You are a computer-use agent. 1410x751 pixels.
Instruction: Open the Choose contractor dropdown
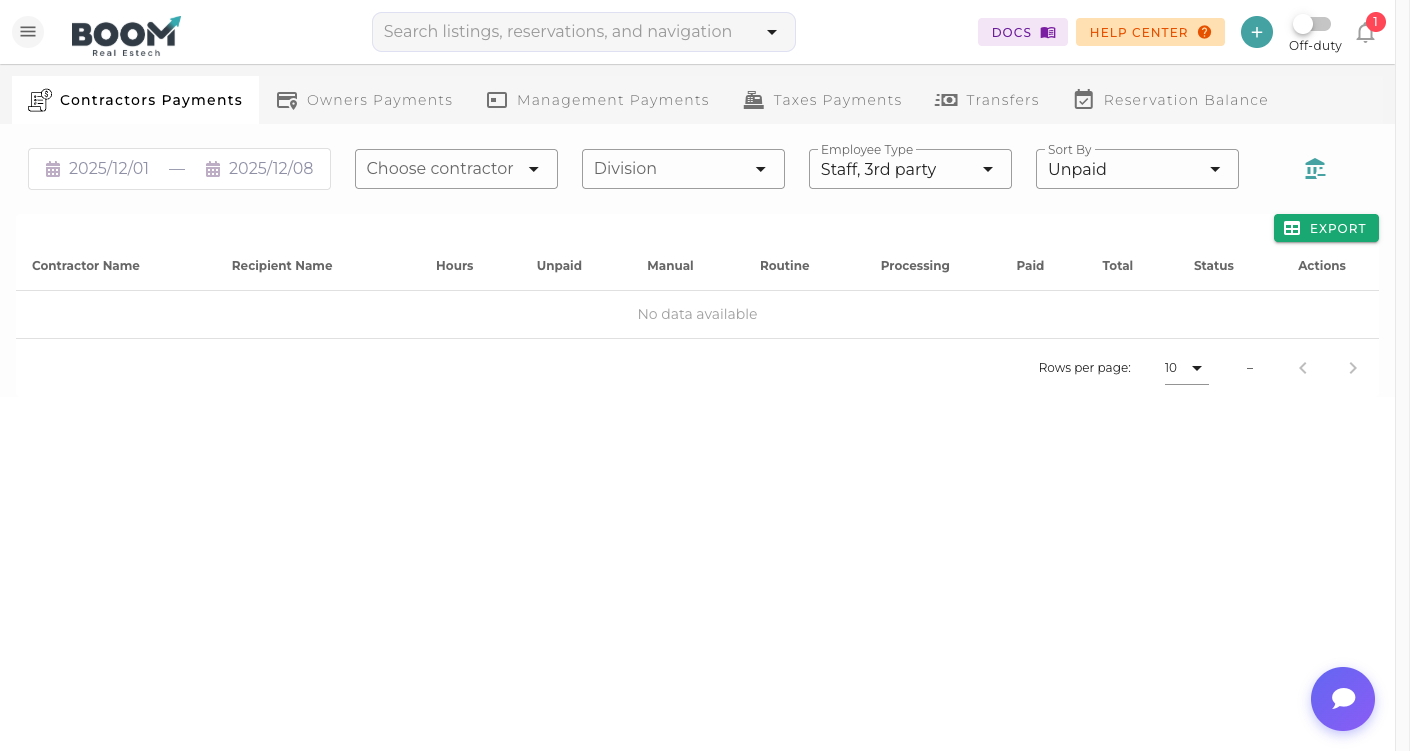click(456, 168)
